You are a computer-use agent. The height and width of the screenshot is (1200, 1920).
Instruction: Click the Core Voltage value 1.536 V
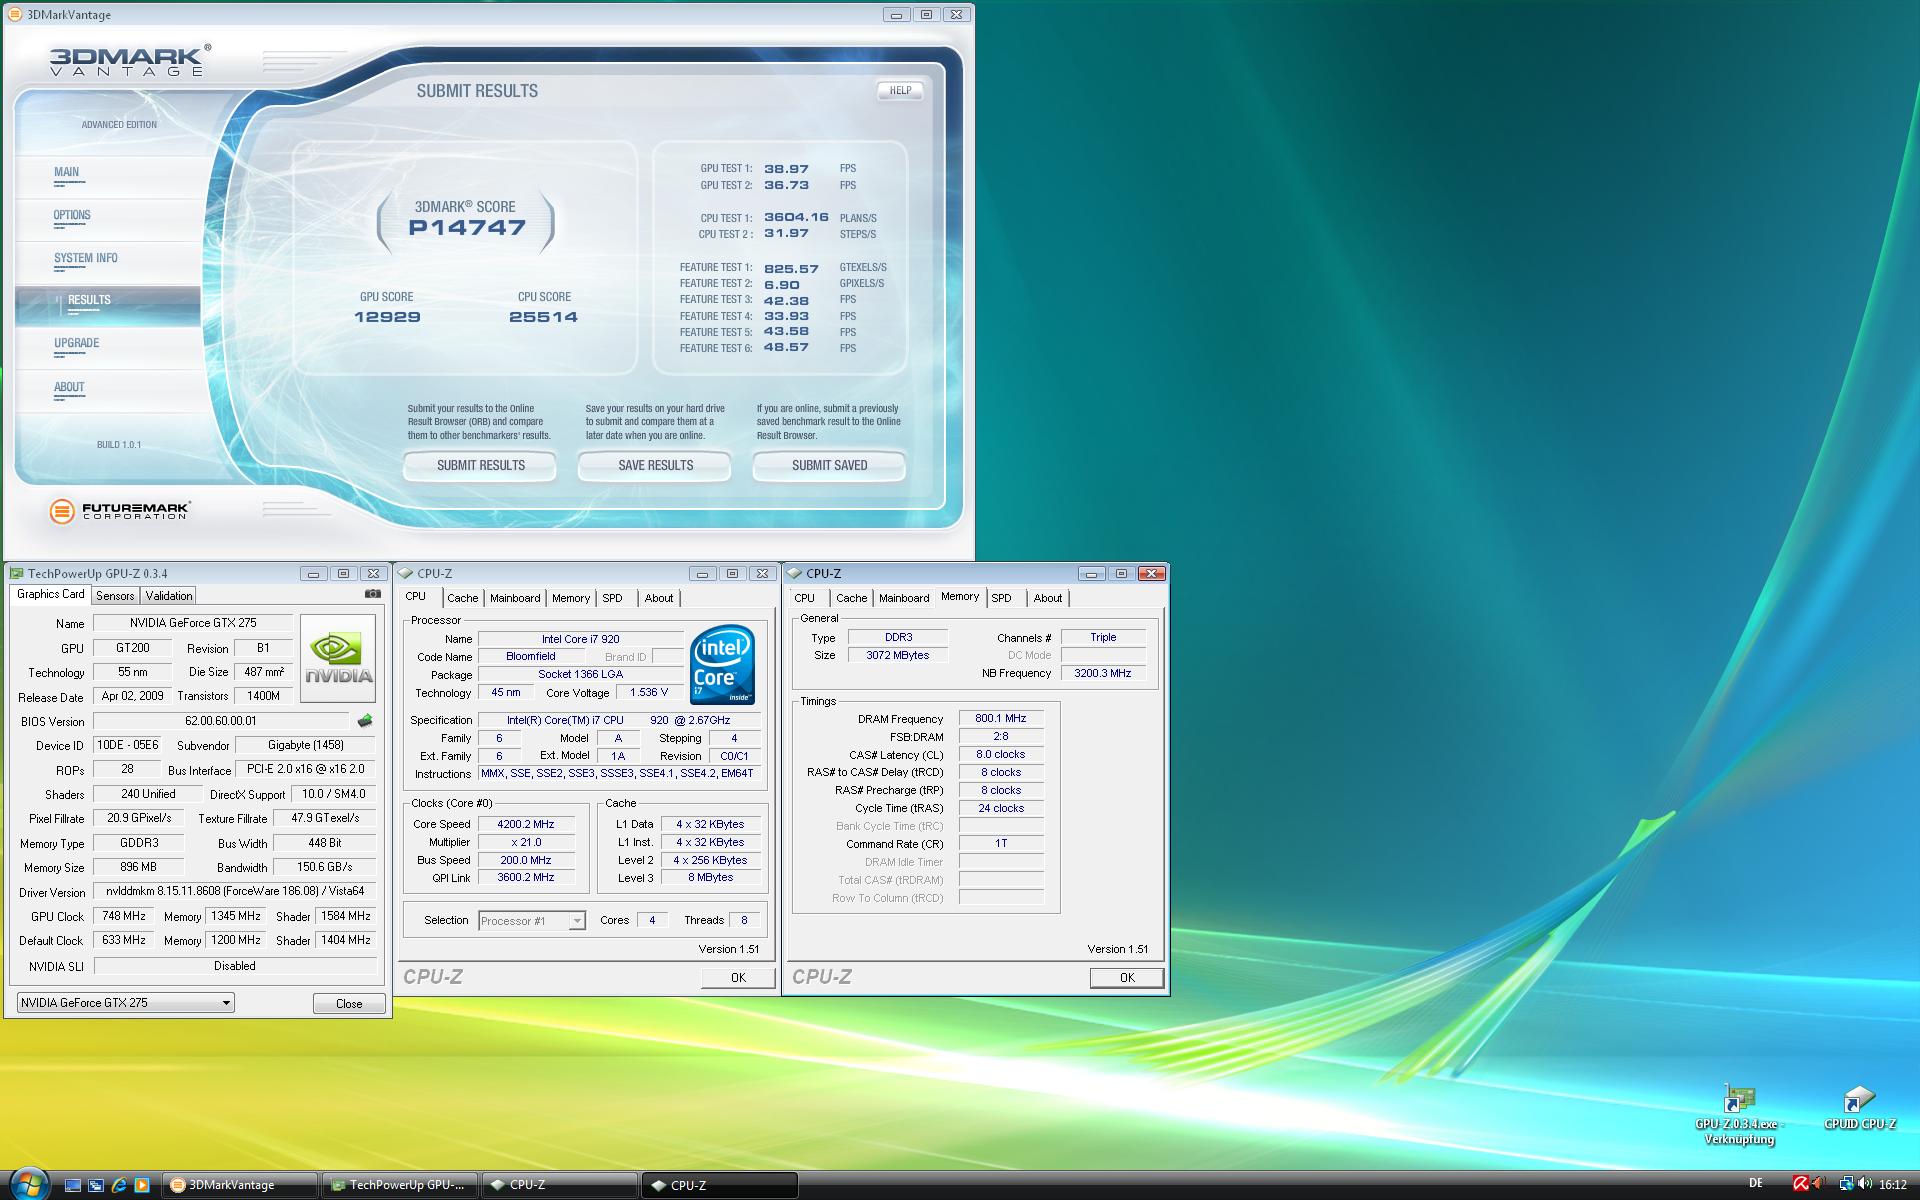pyautogui.click(x=649, y=692)
